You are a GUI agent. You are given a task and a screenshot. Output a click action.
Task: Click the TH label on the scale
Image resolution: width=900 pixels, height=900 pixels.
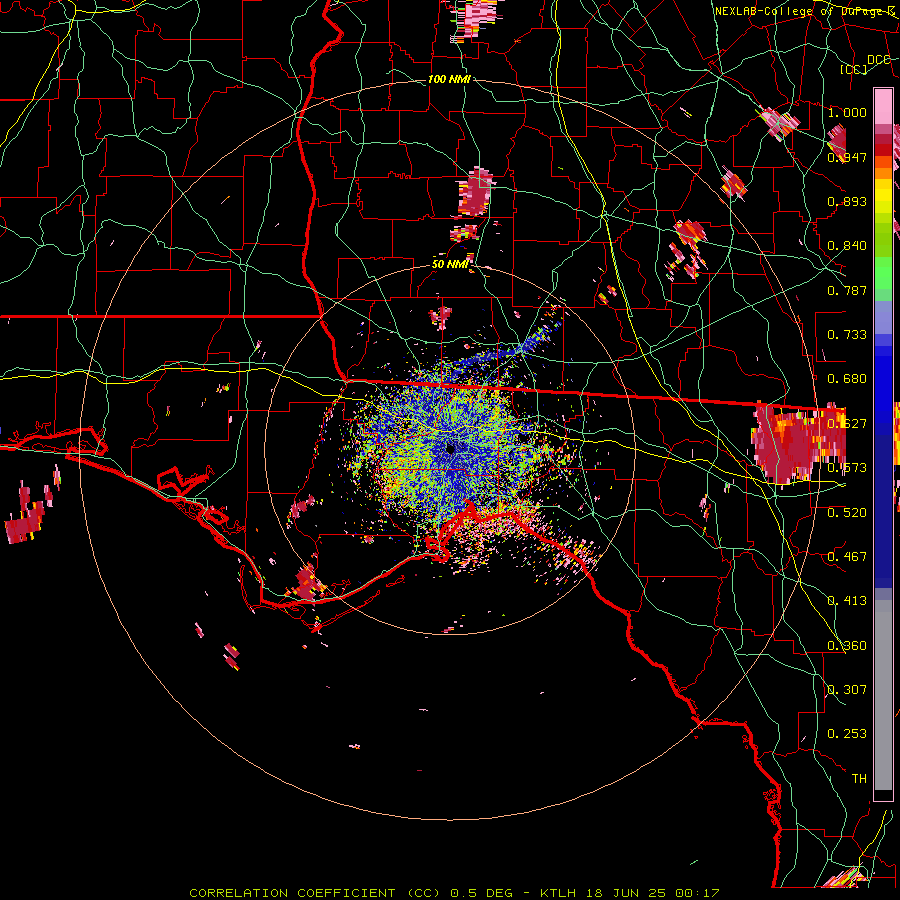(x=859, y=778)
